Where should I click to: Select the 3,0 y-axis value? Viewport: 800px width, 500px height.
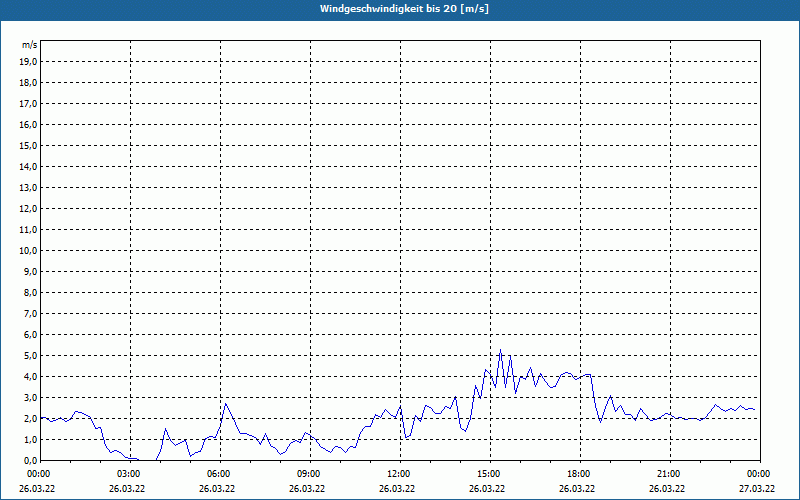tap(30, 397)
